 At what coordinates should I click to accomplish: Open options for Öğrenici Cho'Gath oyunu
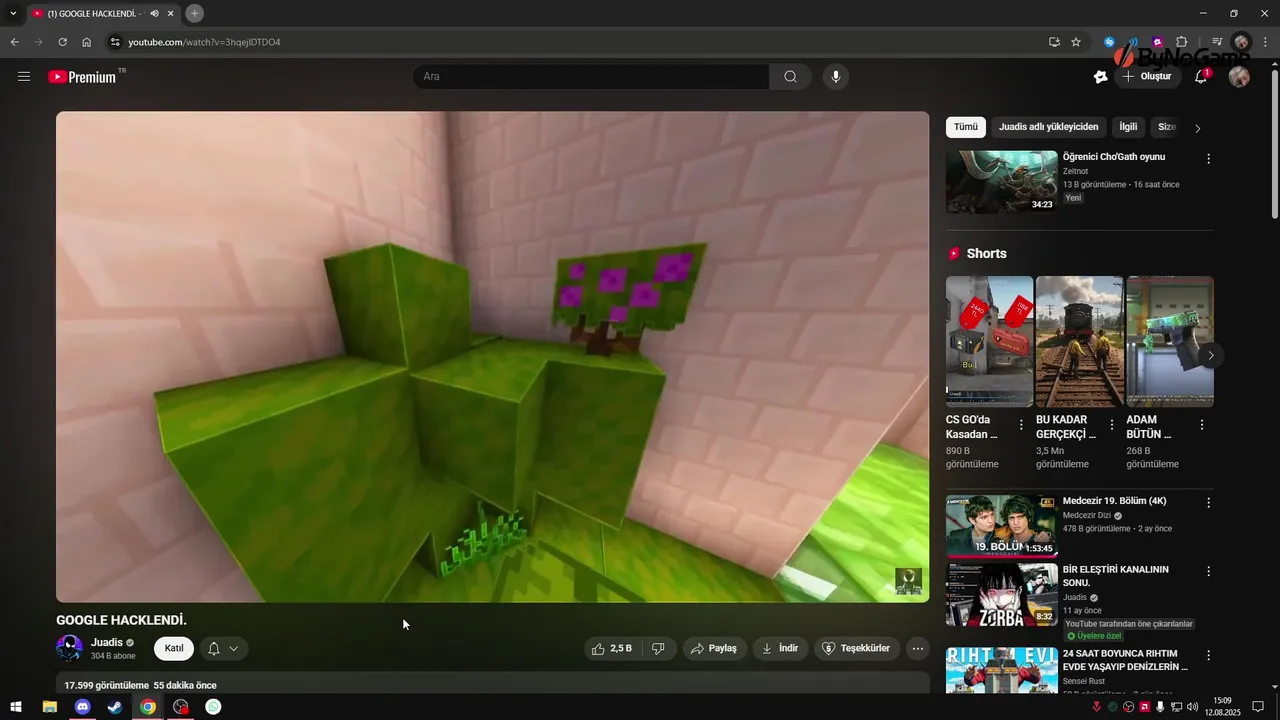(x=1208, y=159)
